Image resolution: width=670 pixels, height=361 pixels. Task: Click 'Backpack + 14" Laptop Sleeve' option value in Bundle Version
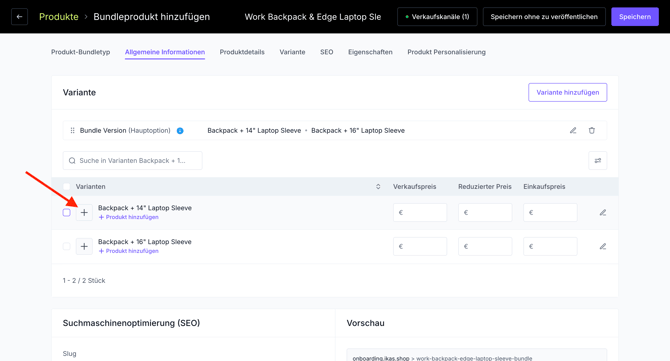point(254,130)
